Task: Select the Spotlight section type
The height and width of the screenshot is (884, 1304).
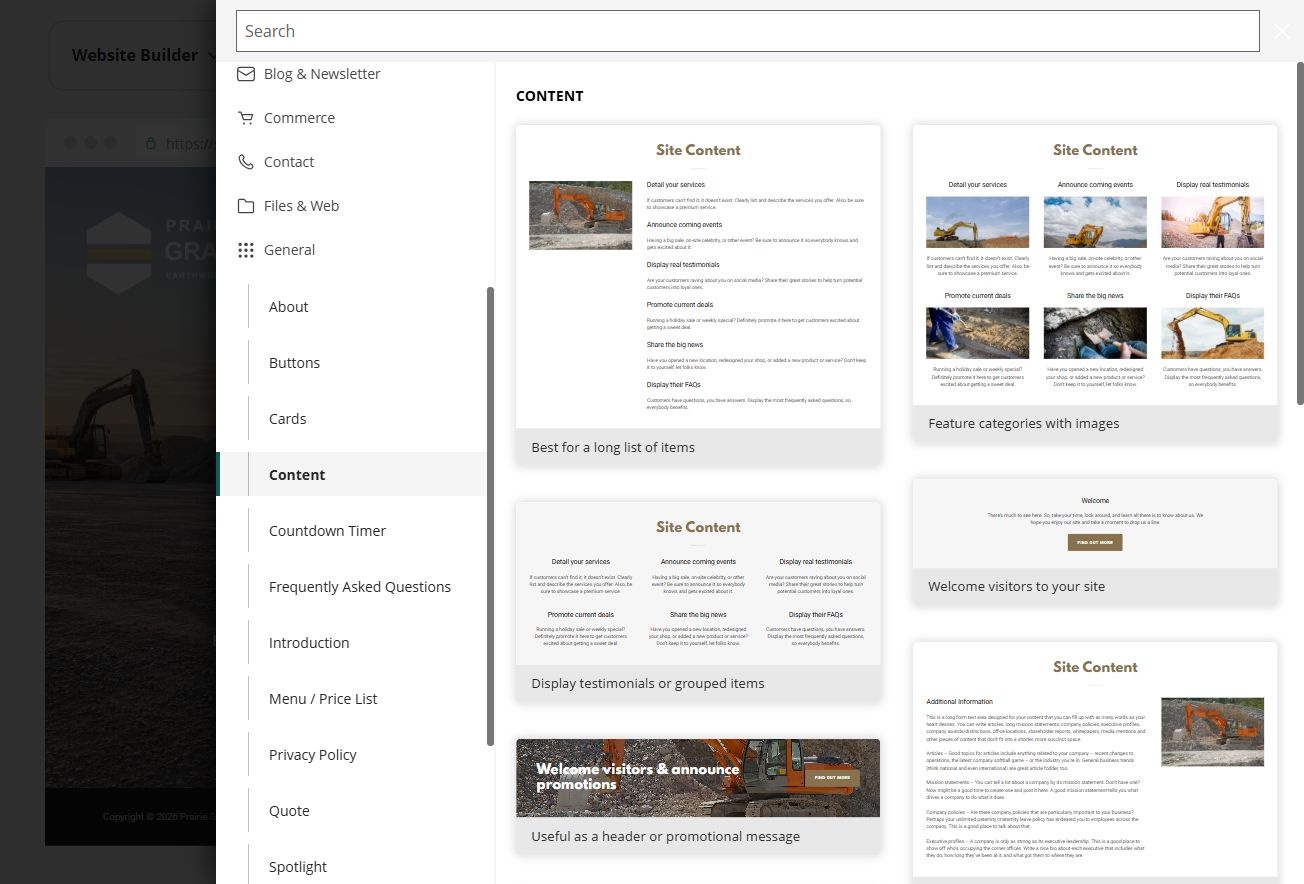Action: 297,867
